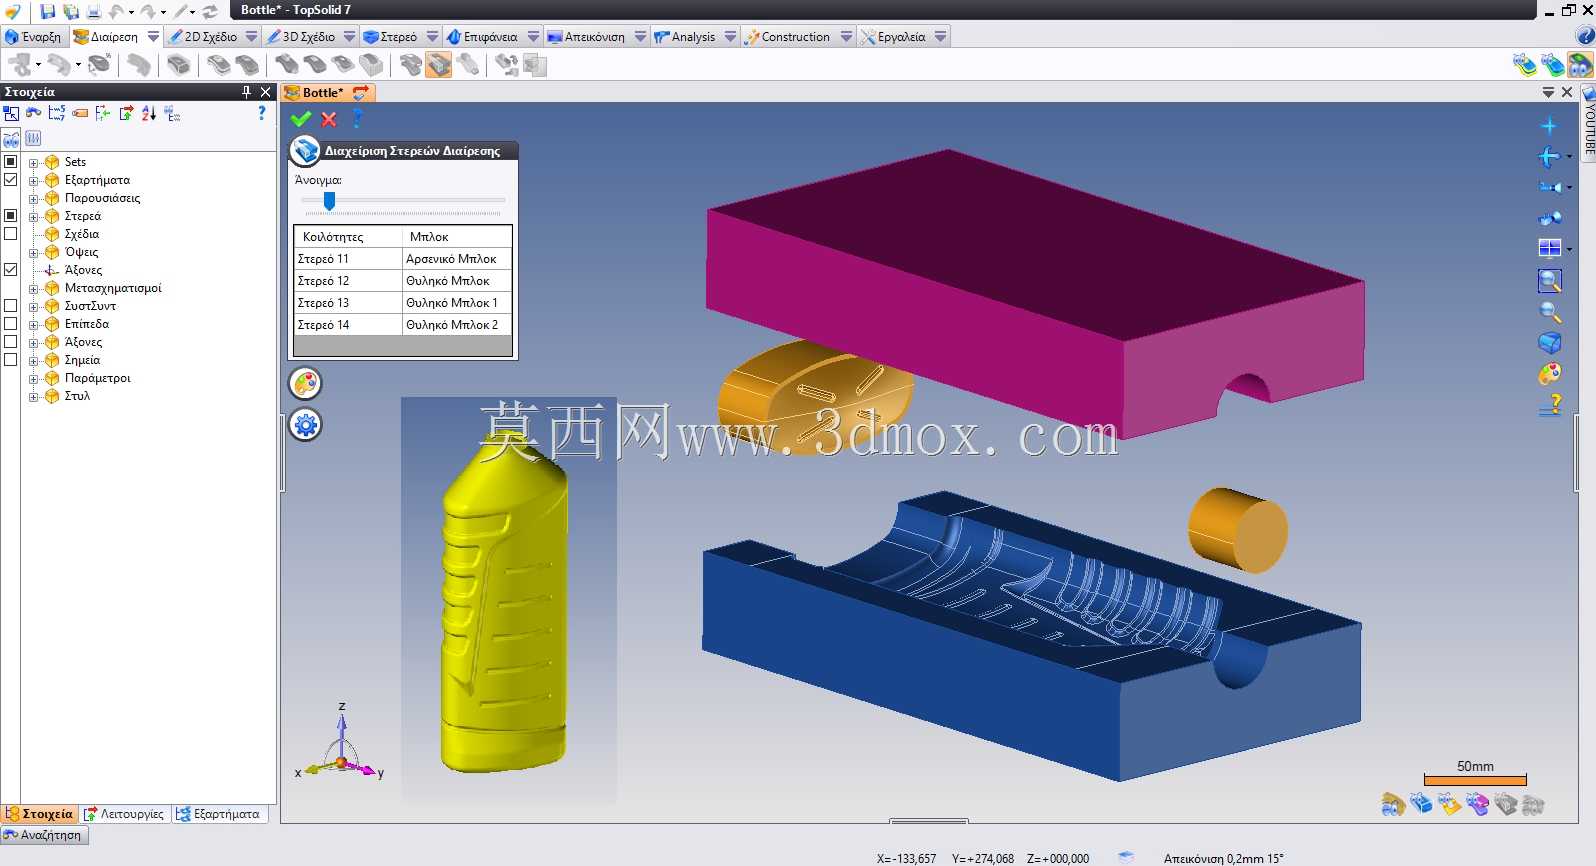Click the Αναζήτηση search button
This screenshot has width=1596, height=866.
point(44,835)
